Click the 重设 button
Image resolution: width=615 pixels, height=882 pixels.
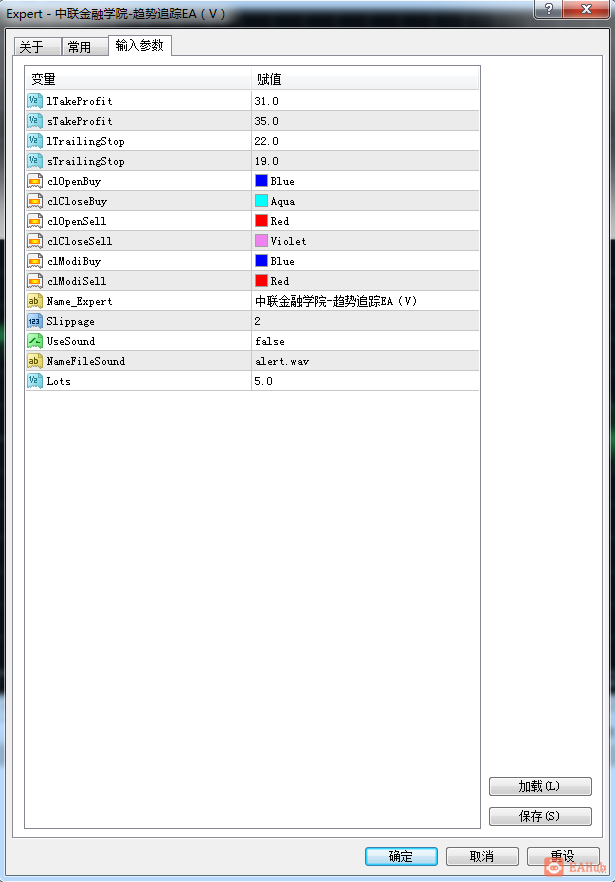563,856
